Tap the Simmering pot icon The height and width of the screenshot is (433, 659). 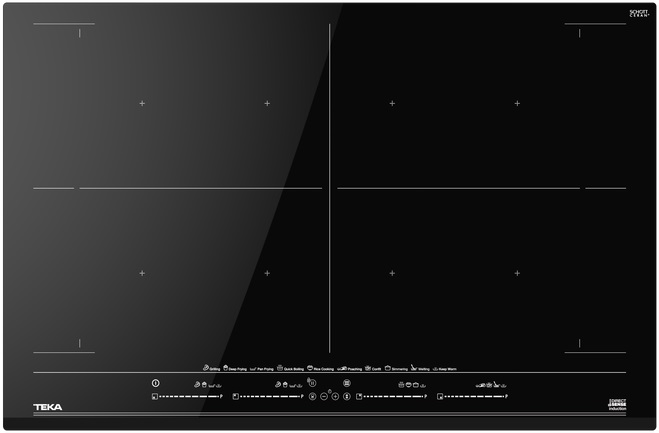(x=388, y=368)
